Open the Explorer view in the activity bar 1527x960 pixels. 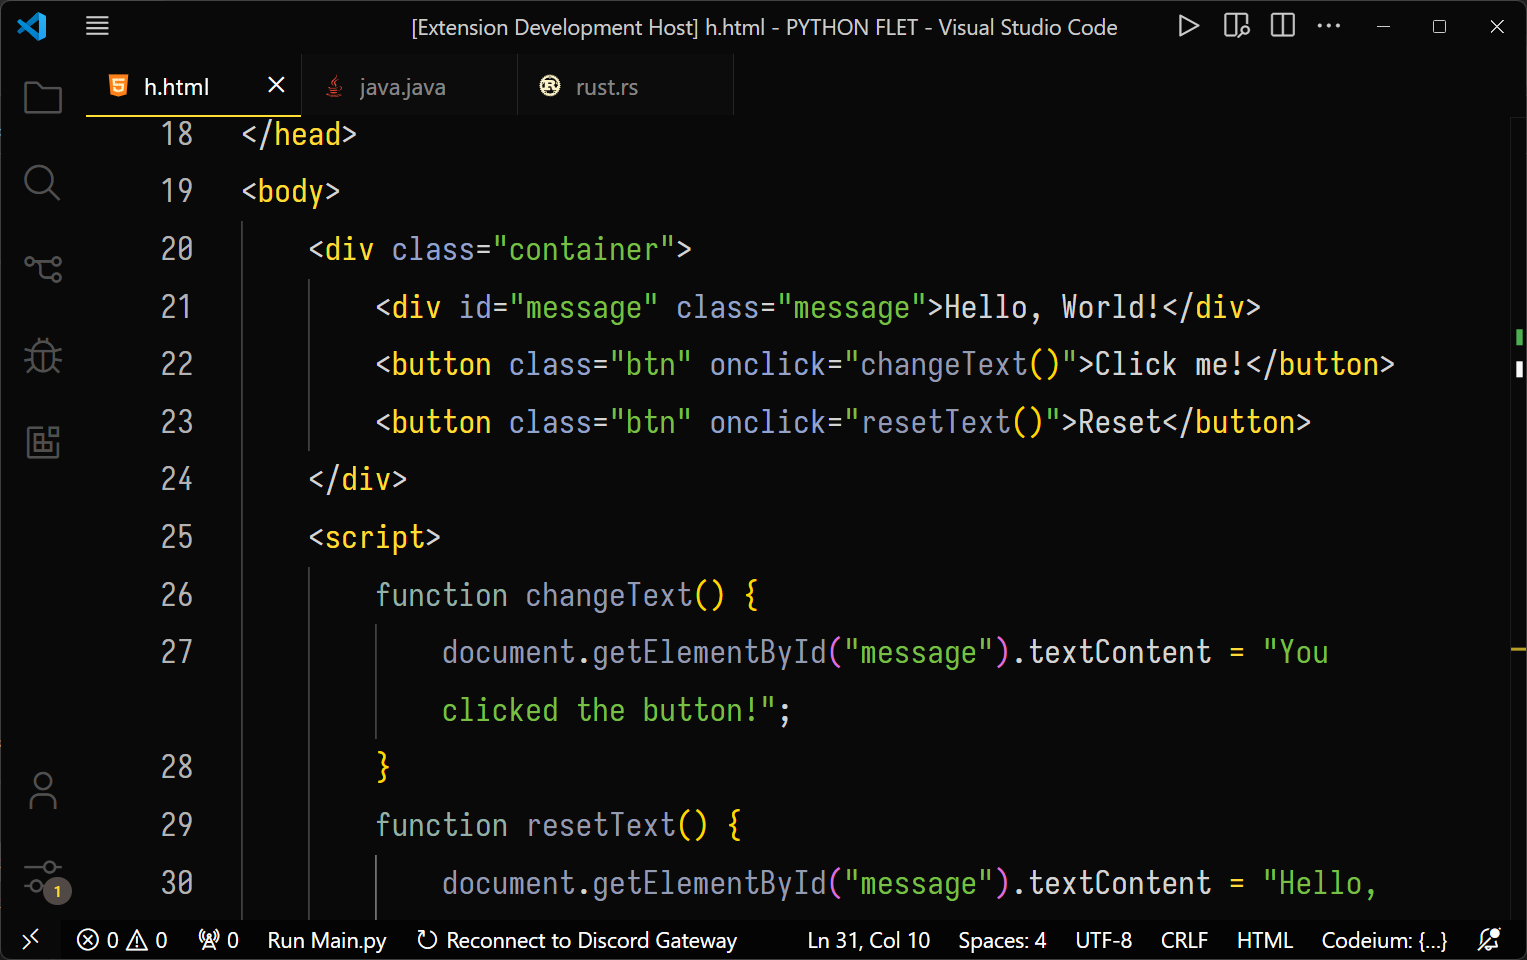42,97
